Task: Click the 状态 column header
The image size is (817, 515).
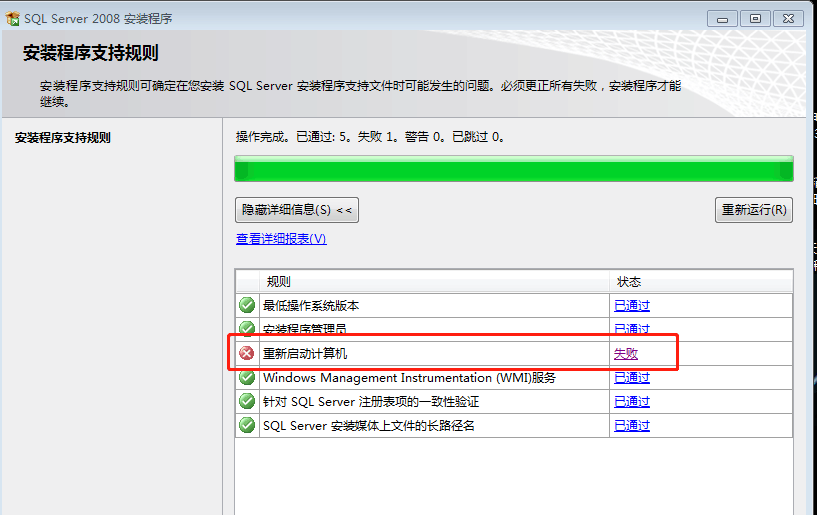Action: click(x=701, y=281)
